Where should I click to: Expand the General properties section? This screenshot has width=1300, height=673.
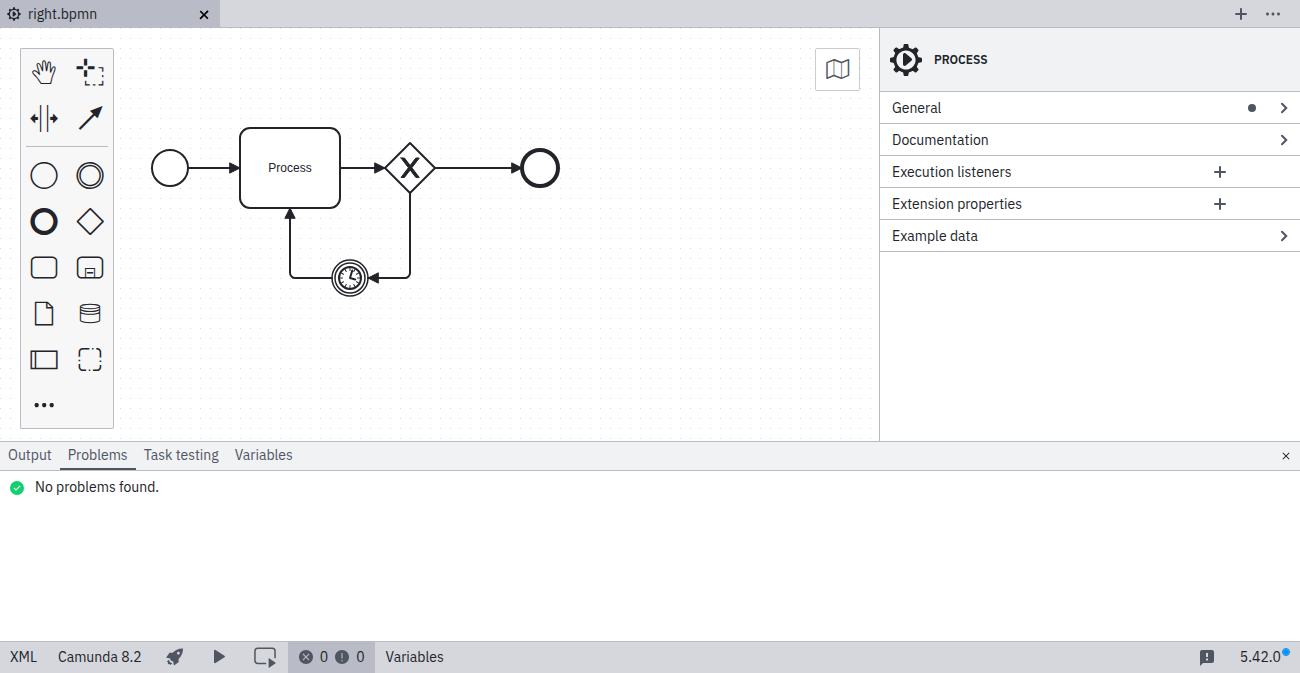(1284, 107)
